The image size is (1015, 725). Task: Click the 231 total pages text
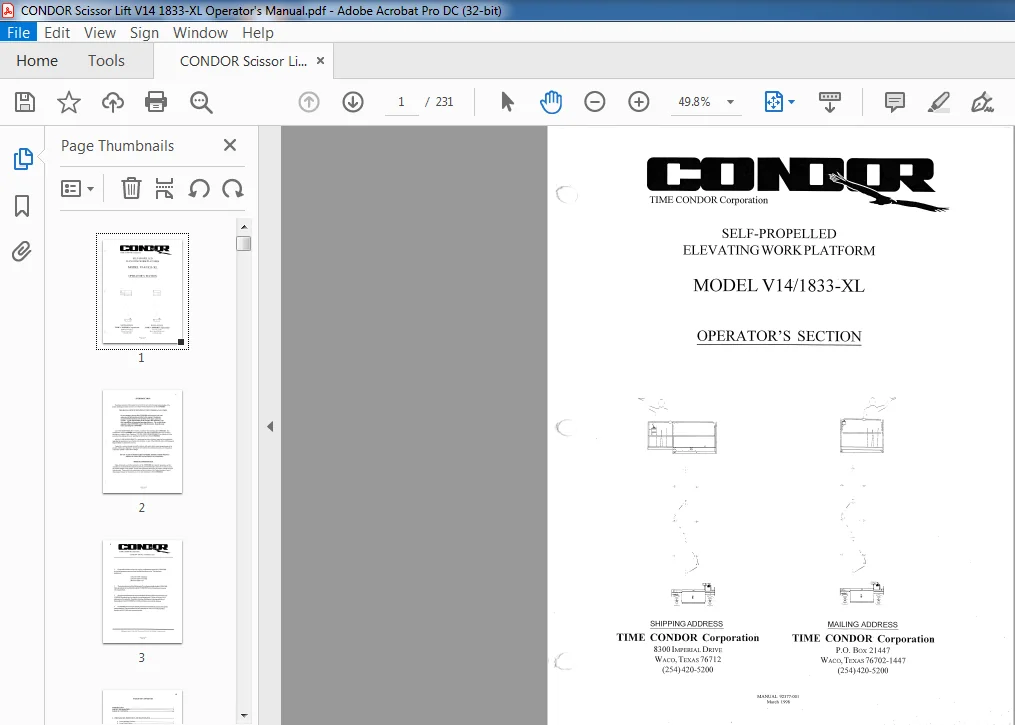444,102
